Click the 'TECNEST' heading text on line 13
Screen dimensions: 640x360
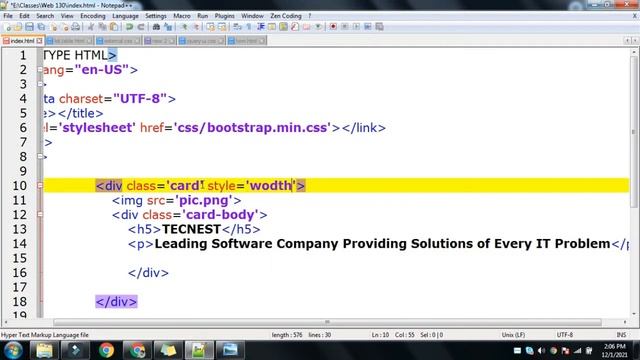pyautogui.click(x=191, y=229)
